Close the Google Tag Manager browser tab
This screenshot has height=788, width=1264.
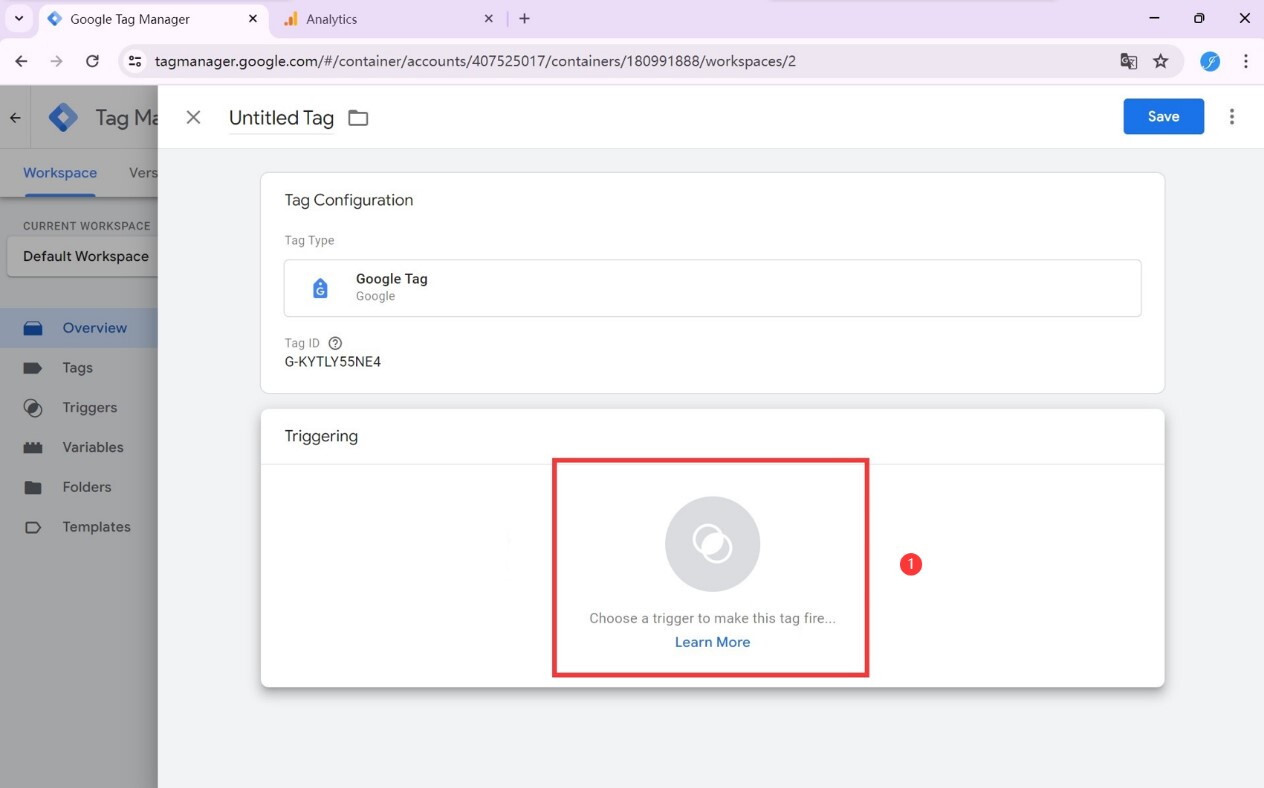coord(253,19)
